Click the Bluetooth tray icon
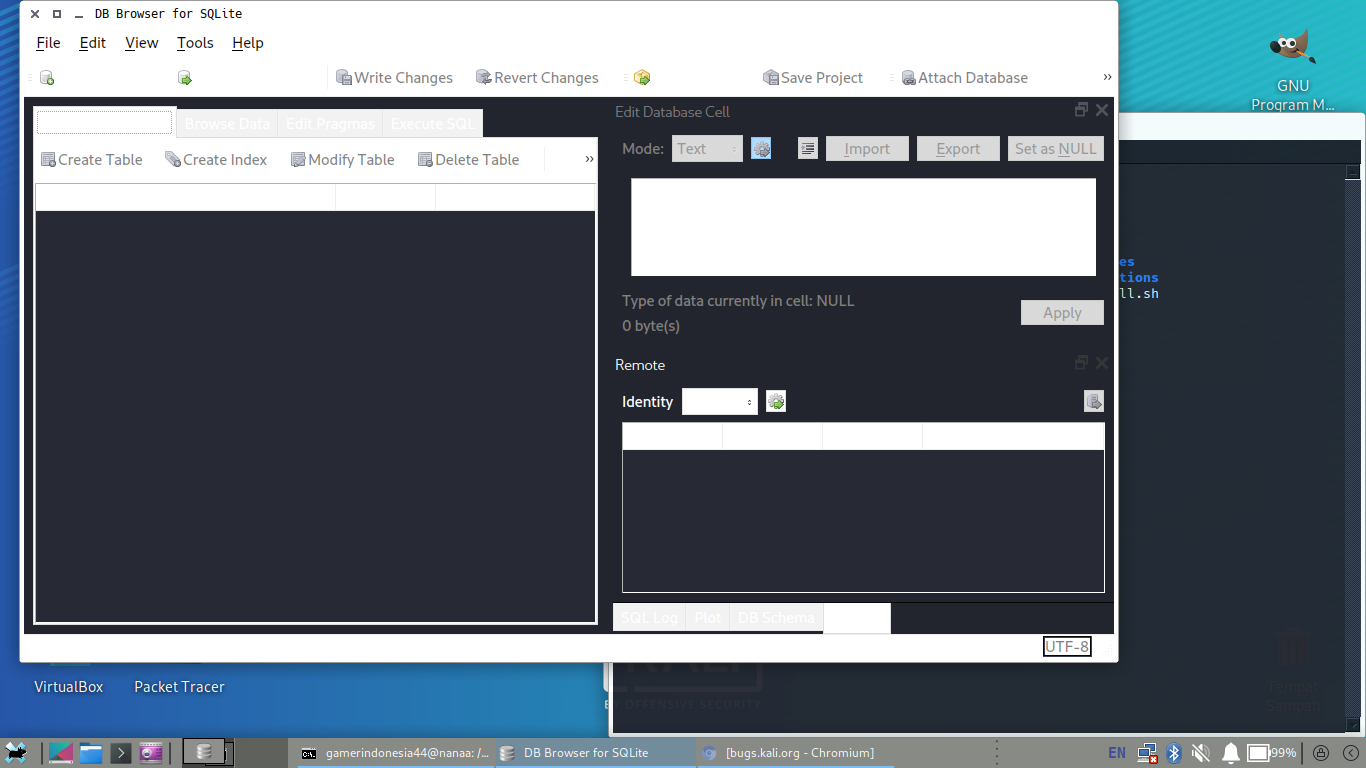 coord(1176,753)
